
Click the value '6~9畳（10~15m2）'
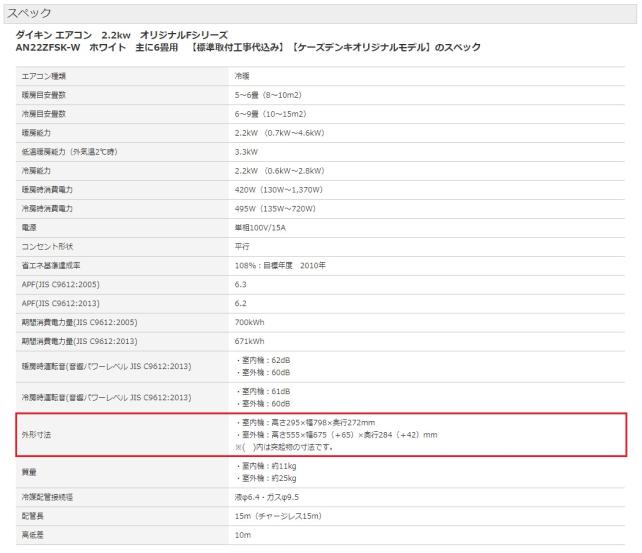click(x=271, y=114)
